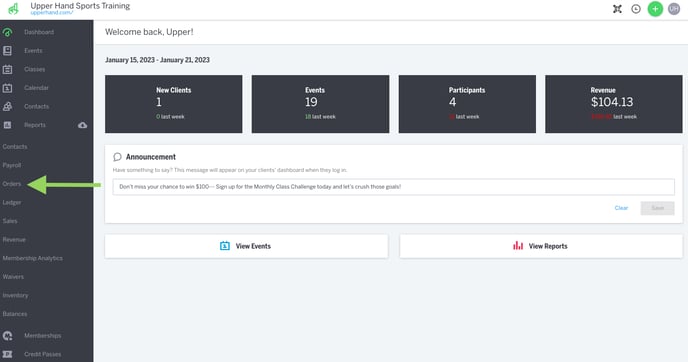Click the calendar icon in View Events

pyautogui.click(x=225, y=246)
